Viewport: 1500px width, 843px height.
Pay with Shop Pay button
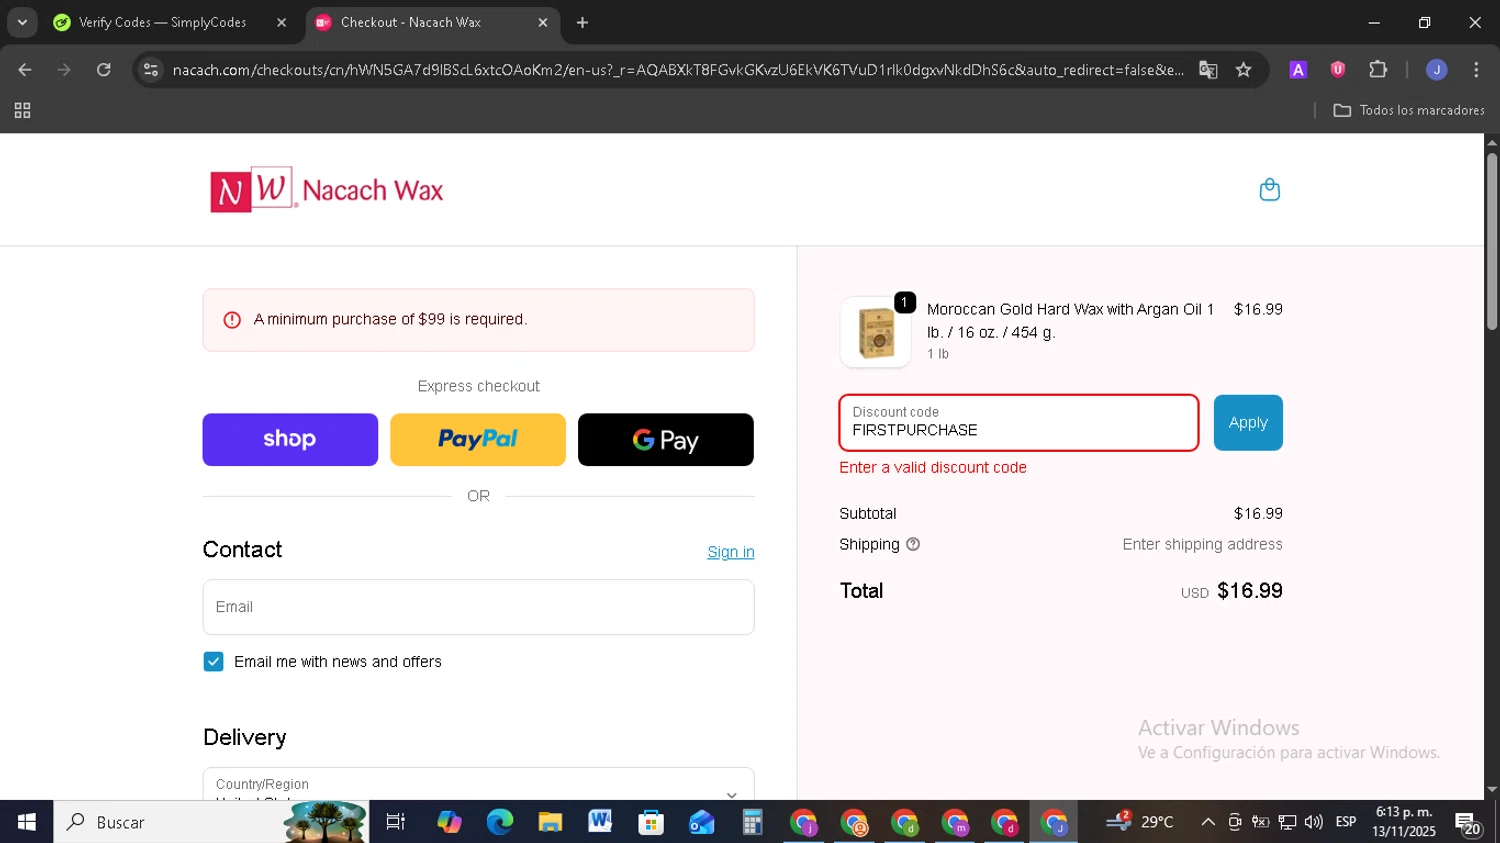(x=290, y=440)
